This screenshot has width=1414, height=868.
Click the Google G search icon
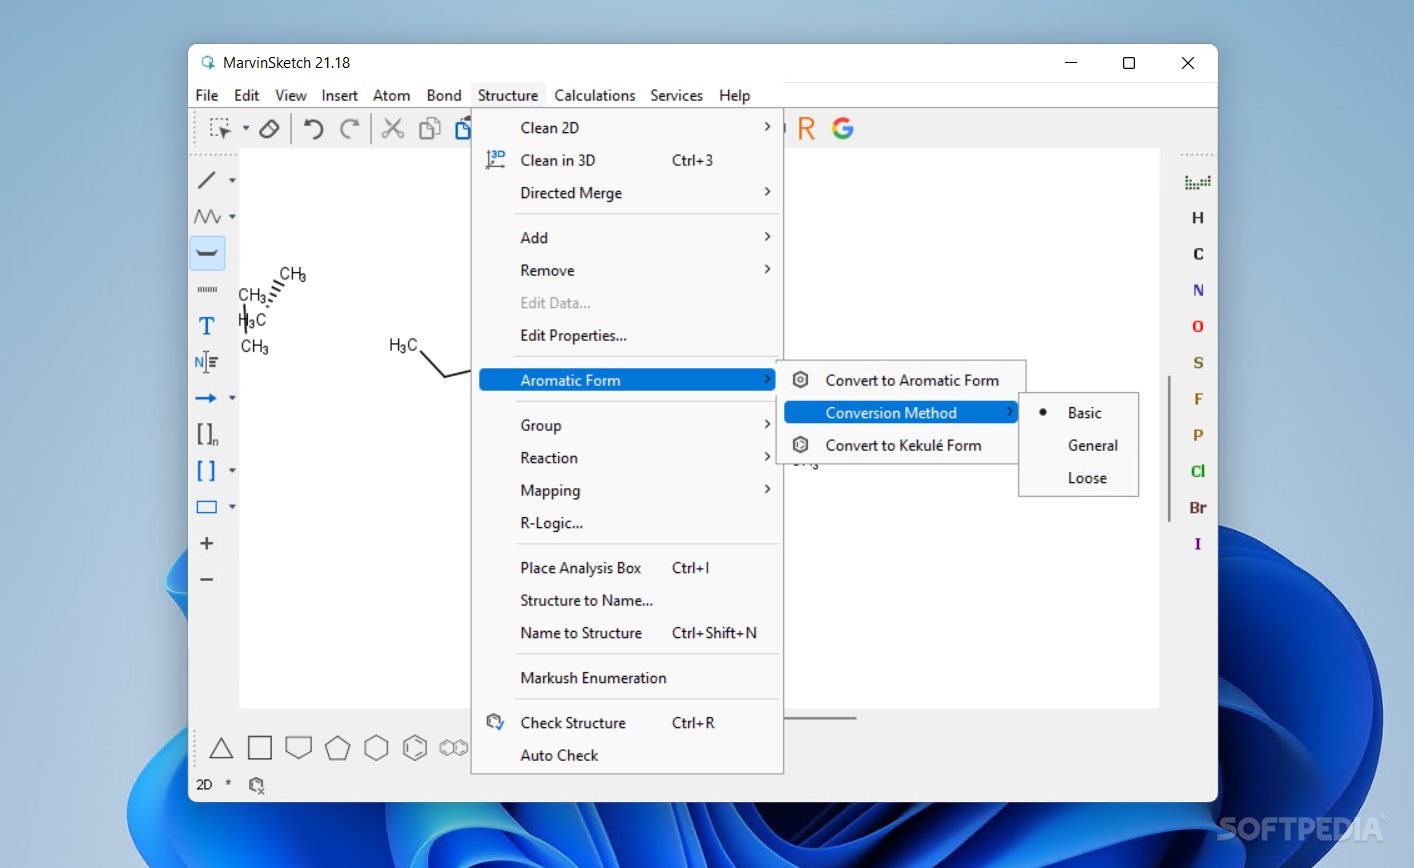843,128
